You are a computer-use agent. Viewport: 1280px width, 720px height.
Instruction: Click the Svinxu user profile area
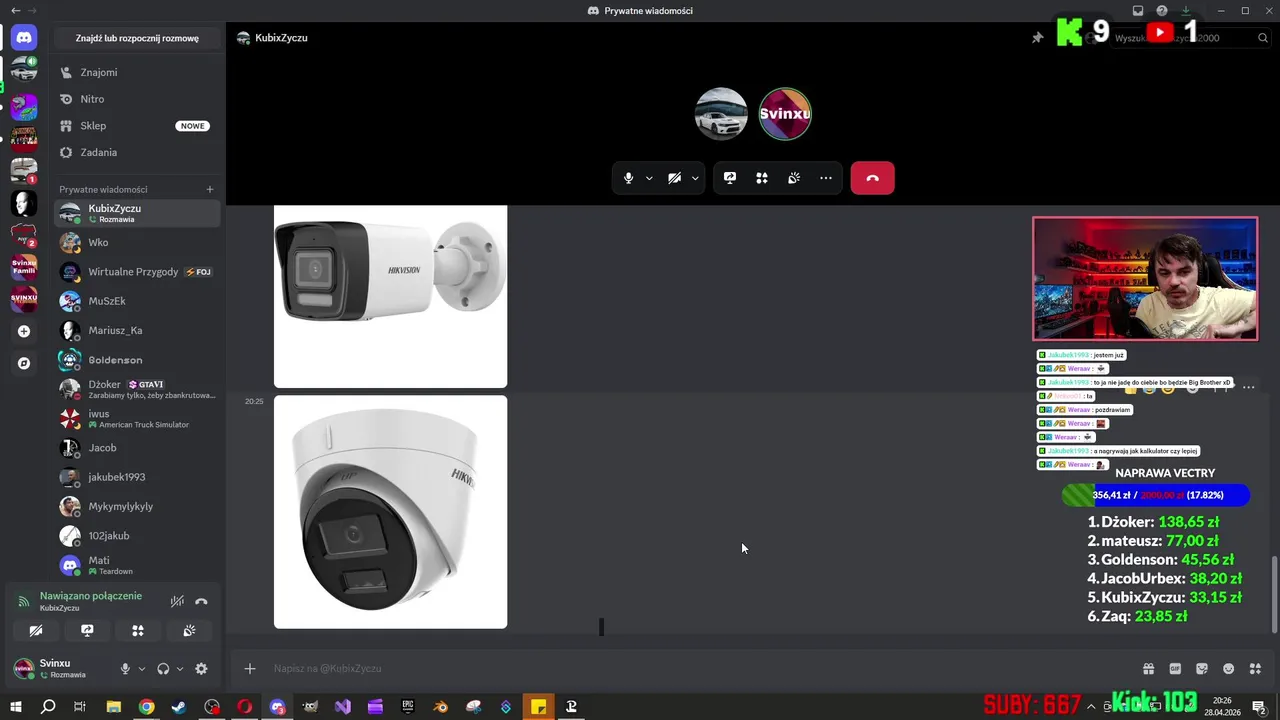[x=60, y=669]
